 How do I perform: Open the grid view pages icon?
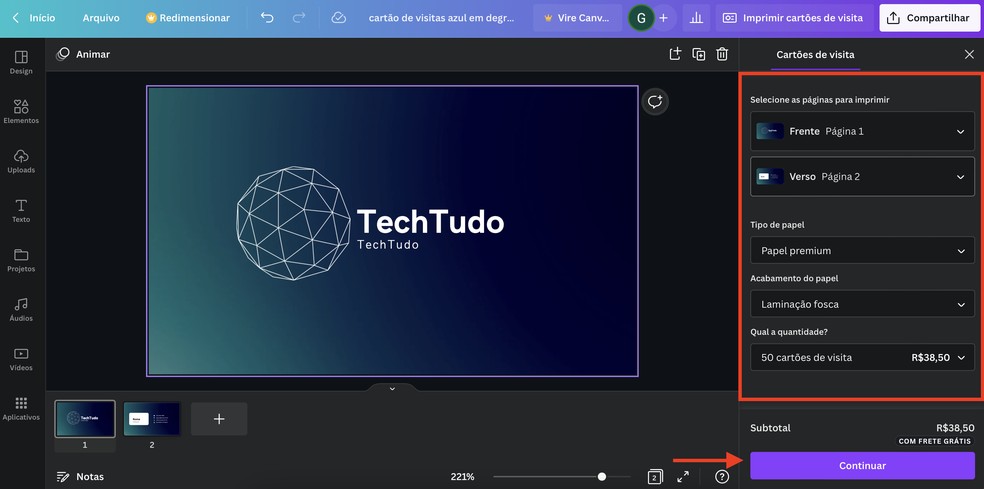pos(654,477)
